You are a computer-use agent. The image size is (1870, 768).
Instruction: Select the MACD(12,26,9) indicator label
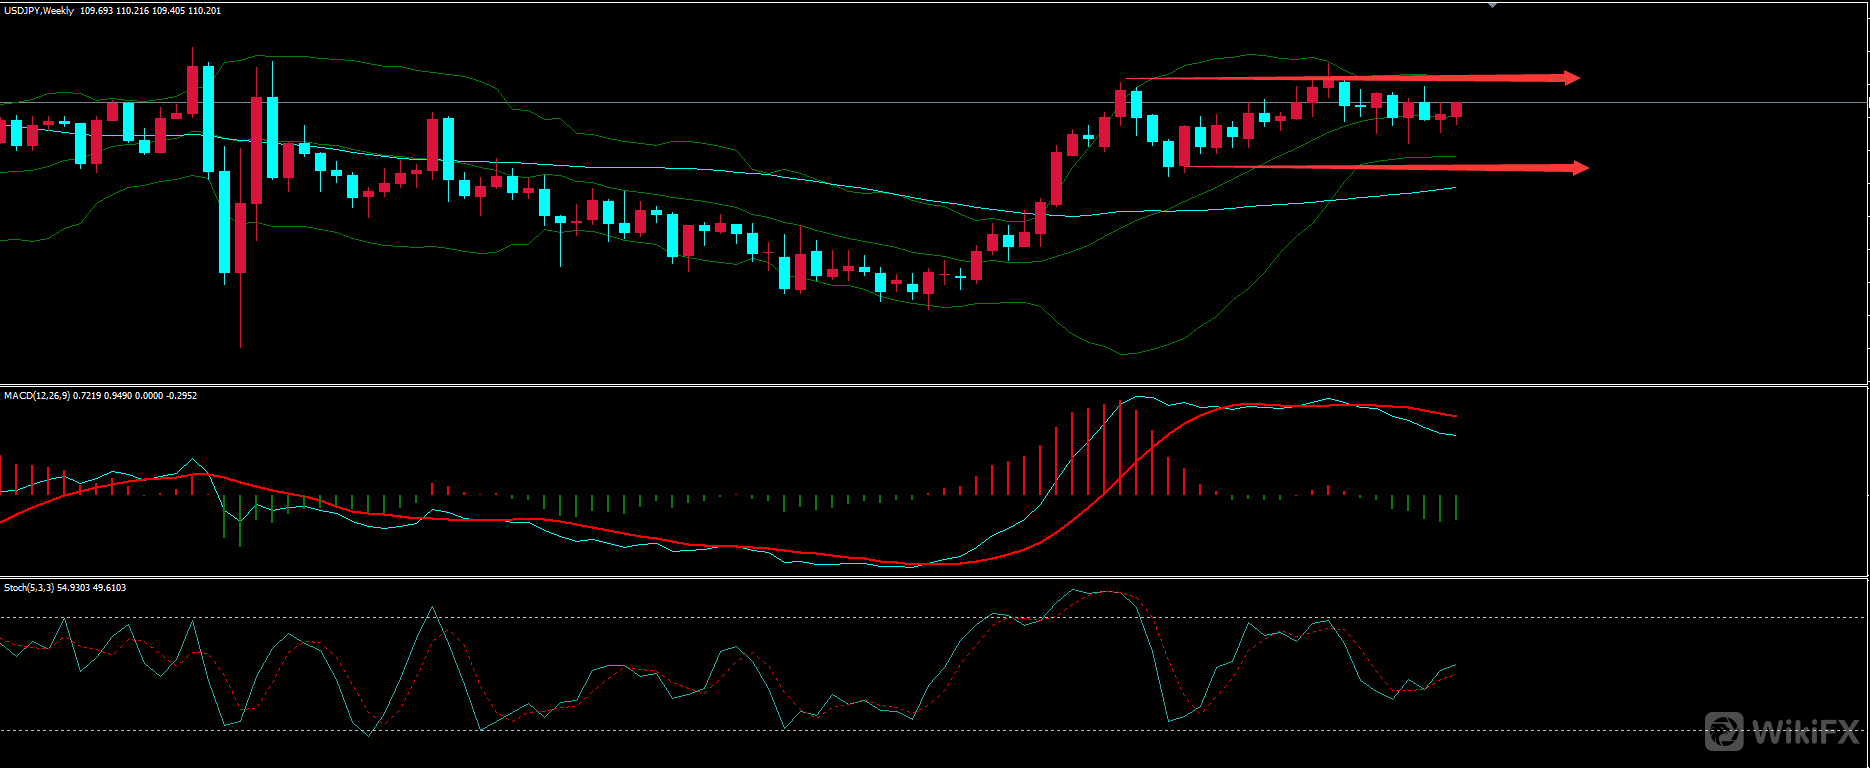point(36,396)
